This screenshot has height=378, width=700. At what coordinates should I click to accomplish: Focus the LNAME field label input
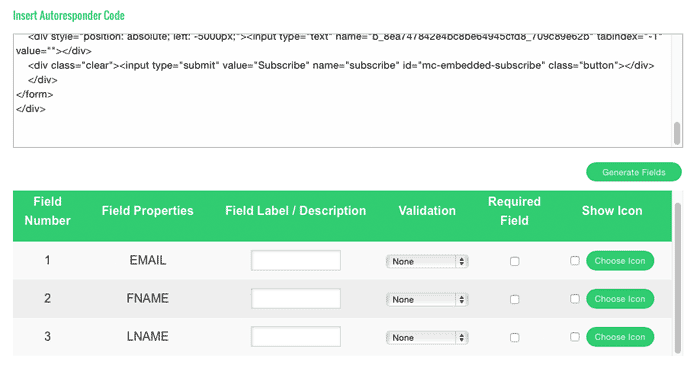(296, 336)
